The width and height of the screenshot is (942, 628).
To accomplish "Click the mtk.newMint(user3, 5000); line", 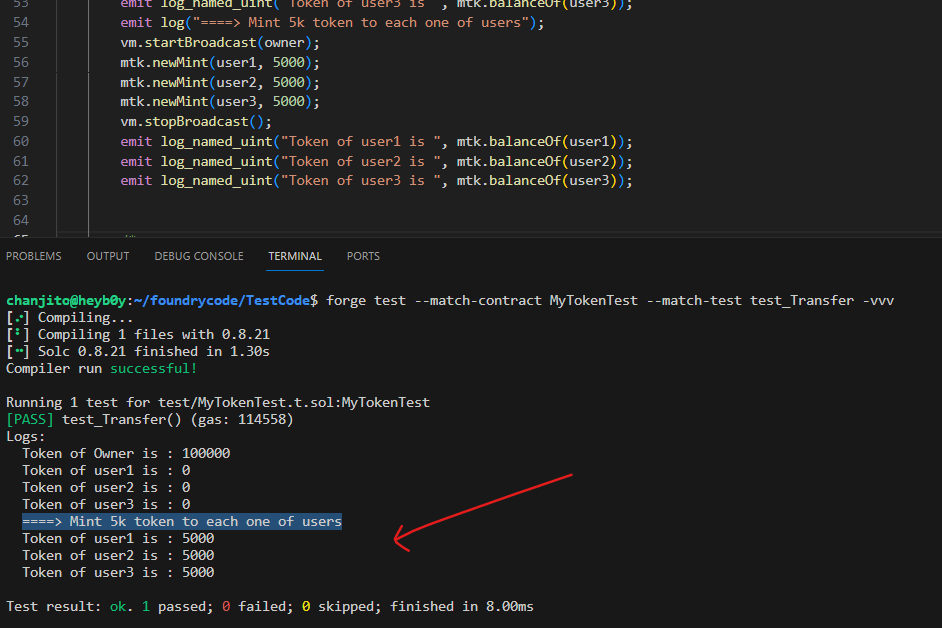I will pos(220,102).
